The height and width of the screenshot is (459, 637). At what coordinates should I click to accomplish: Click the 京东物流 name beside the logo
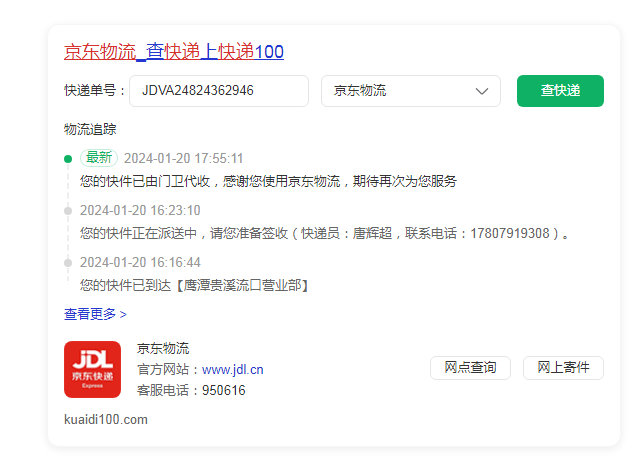[x=163, y=348]
